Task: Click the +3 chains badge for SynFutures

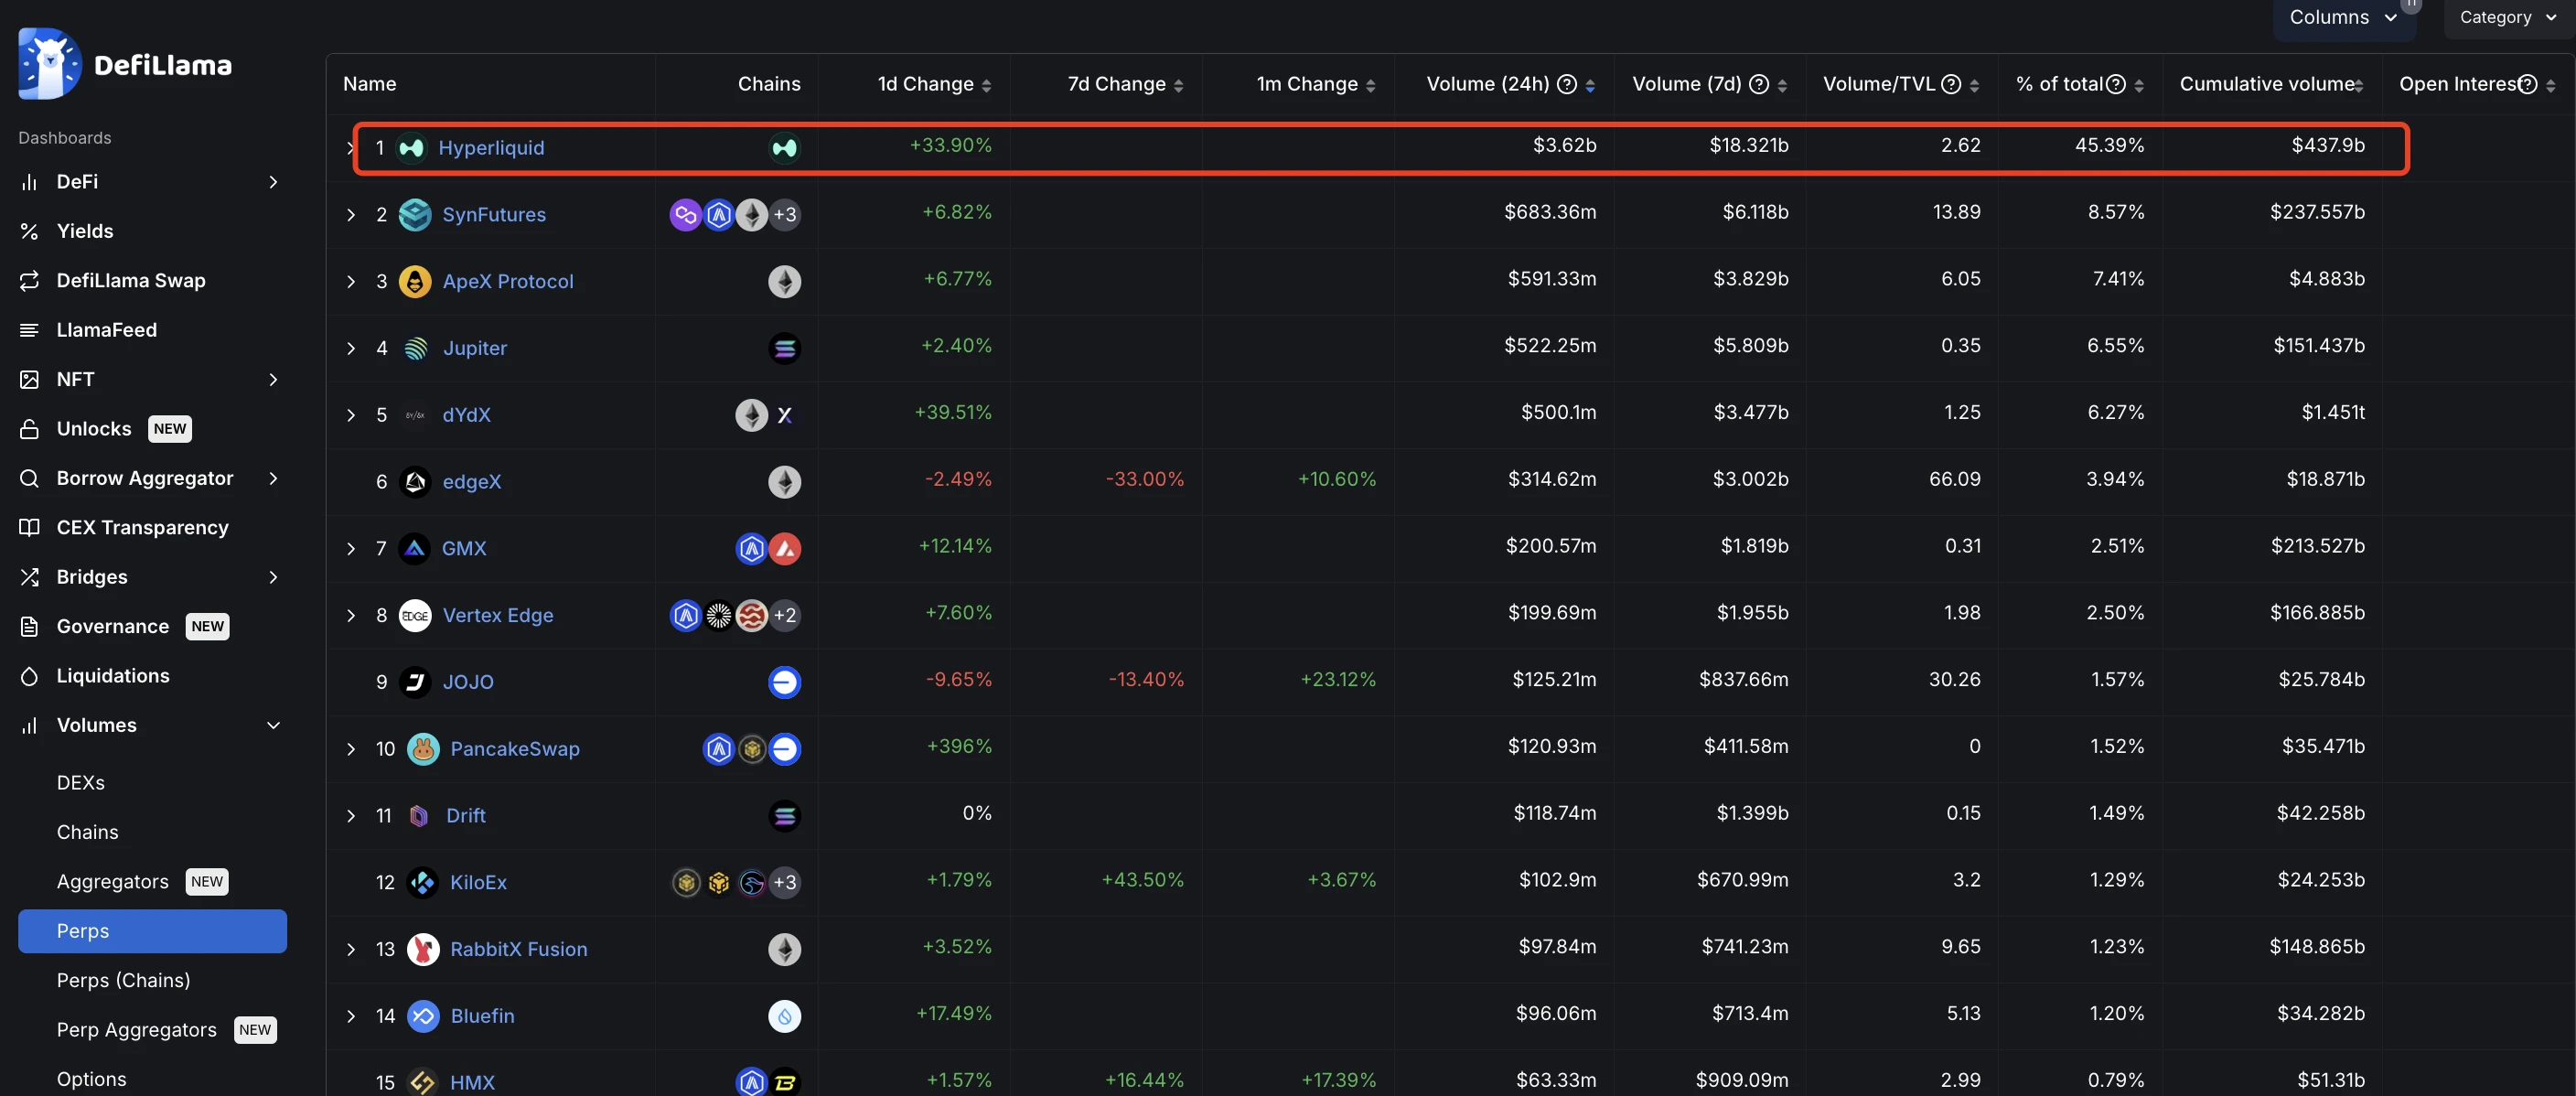Action: coord(785,214)
